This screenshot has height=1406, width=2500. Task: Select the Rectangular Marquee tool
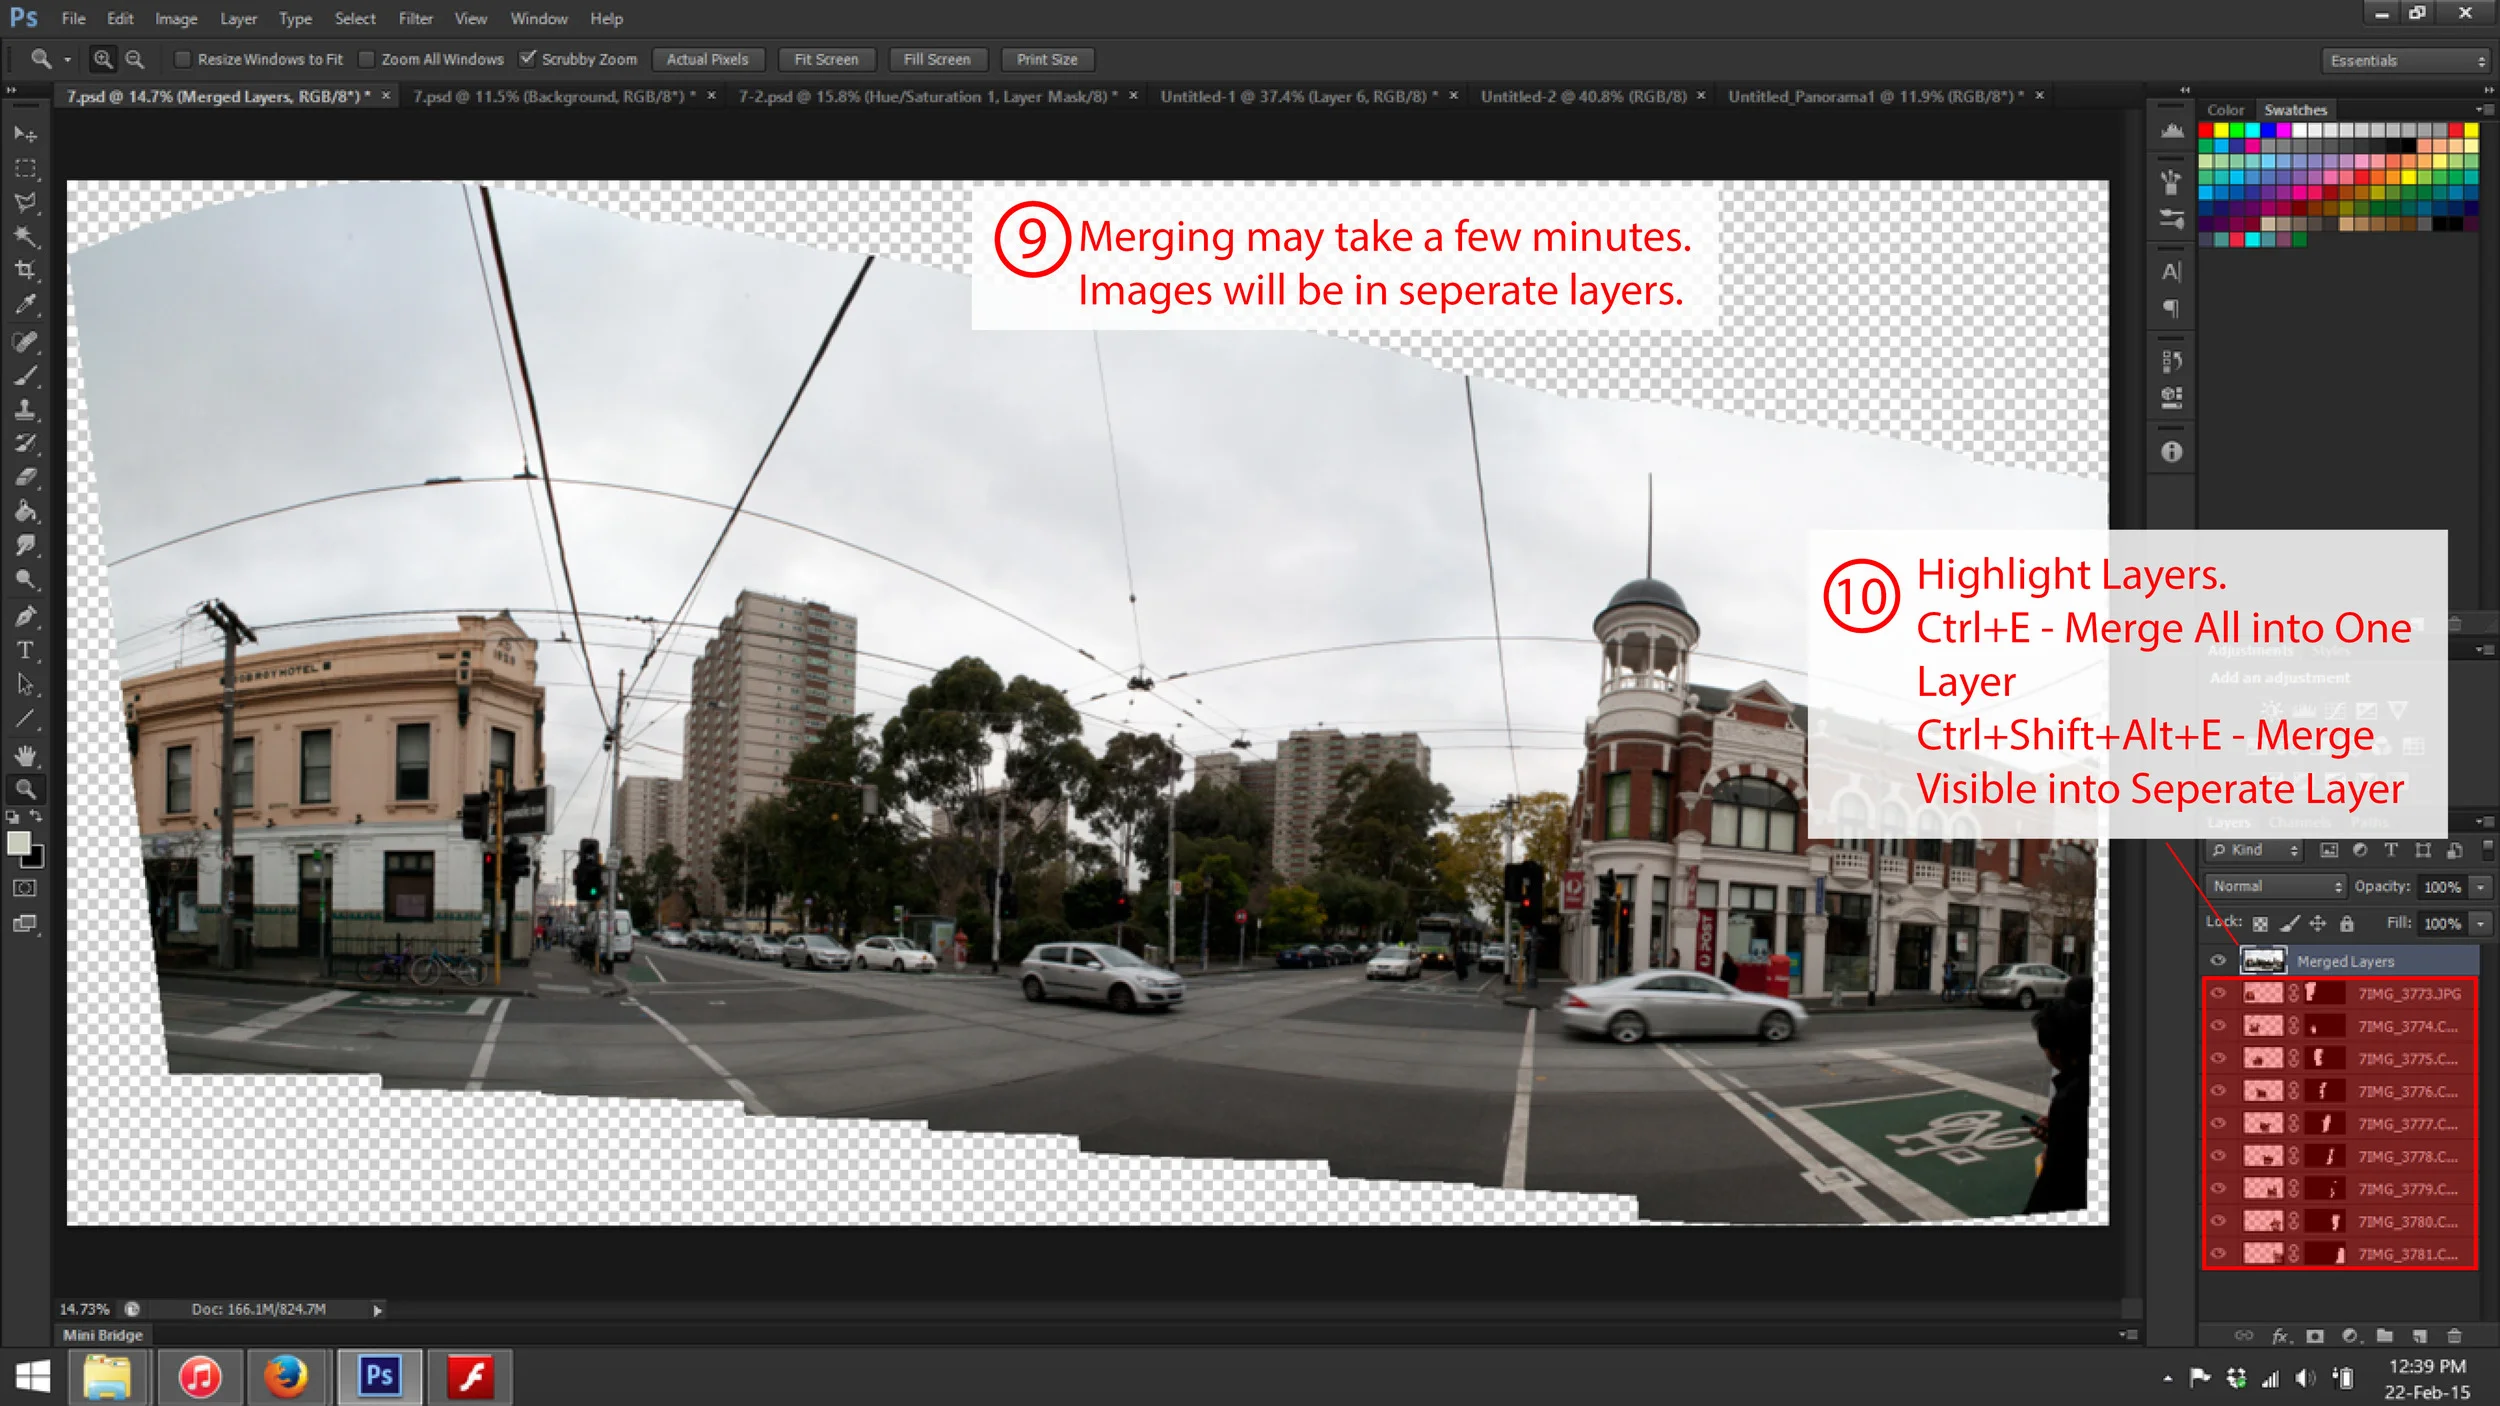click(x=25, y=168)
